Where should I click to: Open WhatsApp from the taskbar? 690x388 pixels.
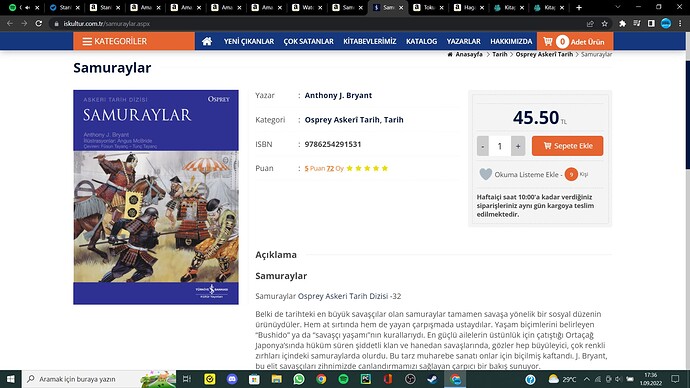click(x=299, y=379)
